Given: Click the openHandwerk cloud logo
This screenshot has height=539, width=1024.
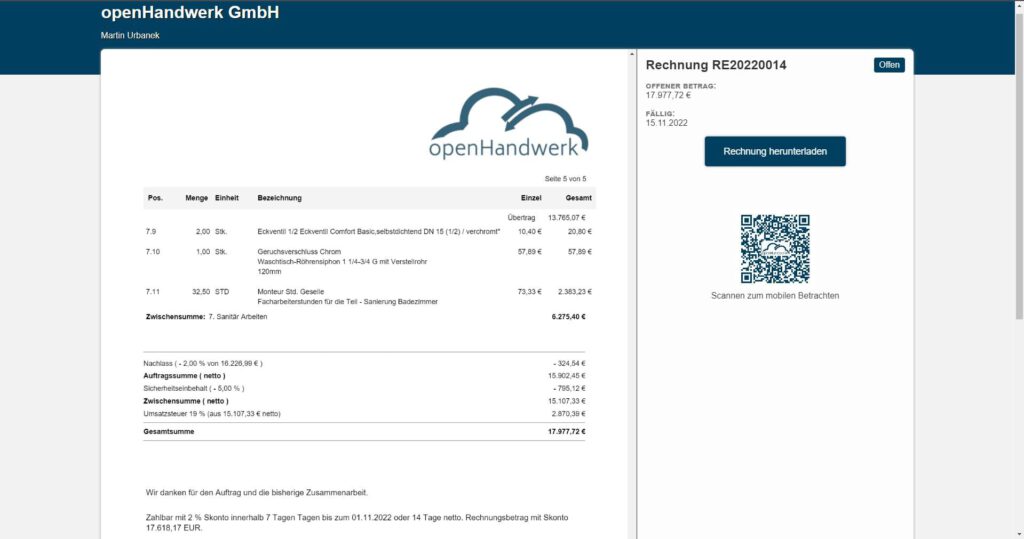Looking at the screenshot, I should 509,124.
